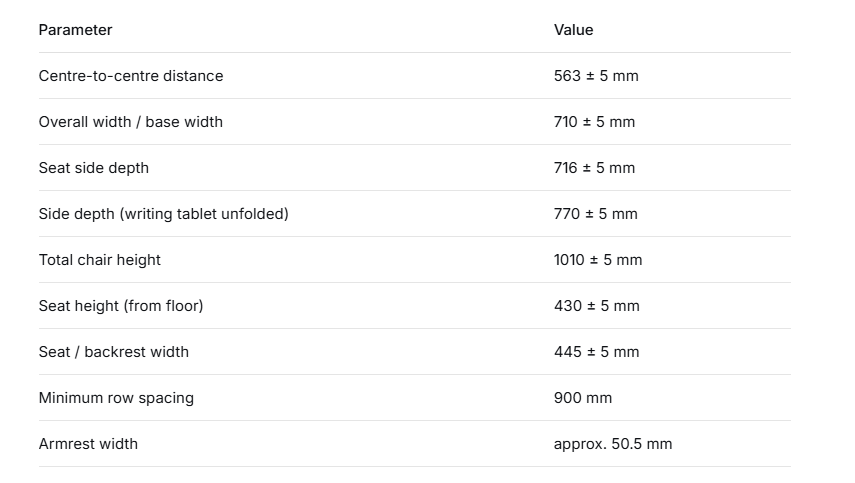This screenshot has height=483, width=855.
Task: Select the Overall width / base width row
Action: [414, 122]
